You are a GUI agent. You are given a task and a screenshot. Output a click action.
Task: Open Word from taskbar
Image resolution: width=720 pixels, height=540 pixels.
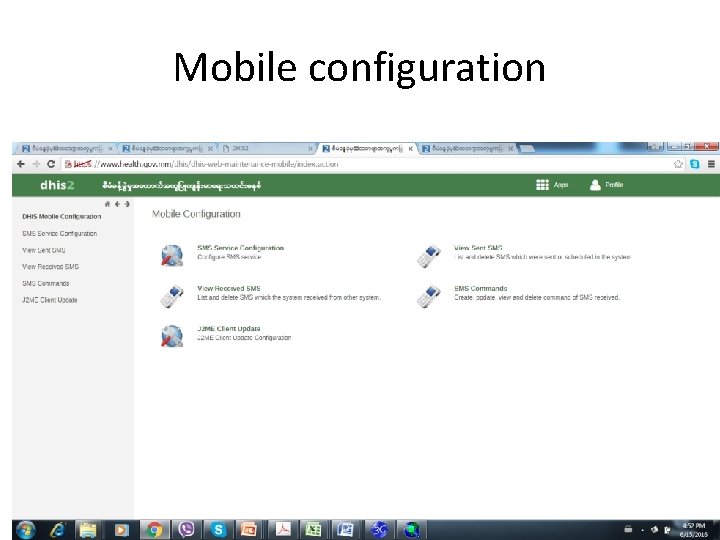pyautogui.click(x=345, y=530)
